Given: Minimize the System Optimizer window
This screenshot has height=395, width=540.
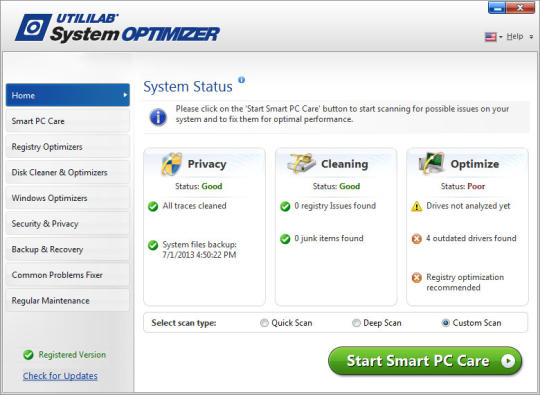Looking at the screenshot, I should coord(497,8).
